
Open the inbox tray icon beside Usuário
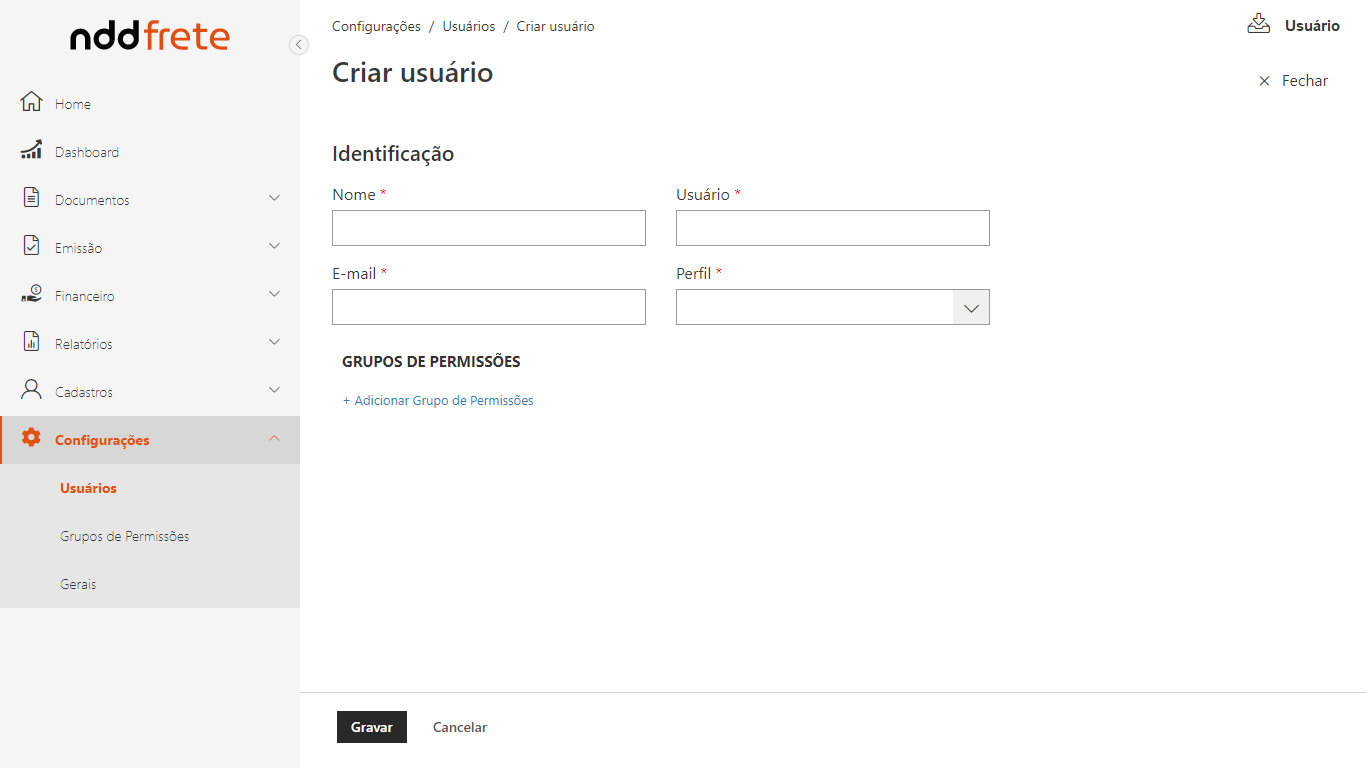coord(1258,25)
